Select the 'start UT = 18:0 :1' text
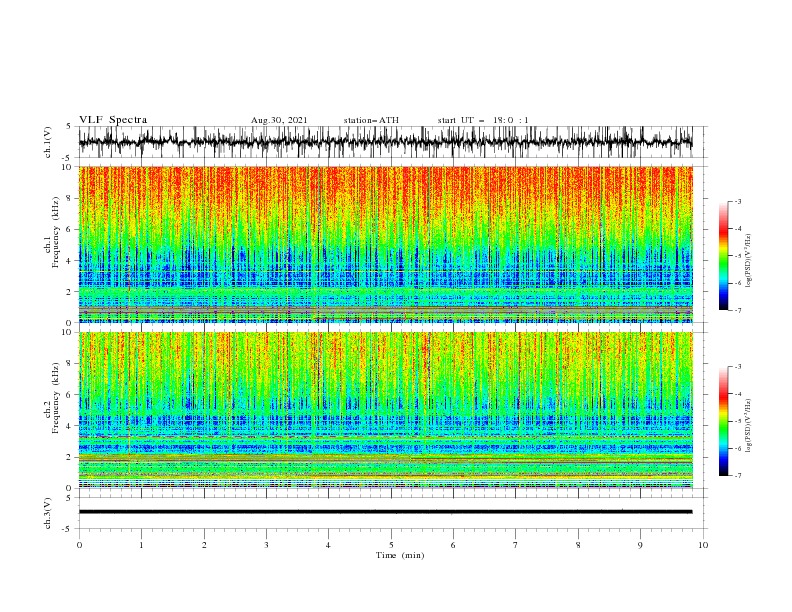The height and width of the screenshot is (612, 792). [483, 120]
